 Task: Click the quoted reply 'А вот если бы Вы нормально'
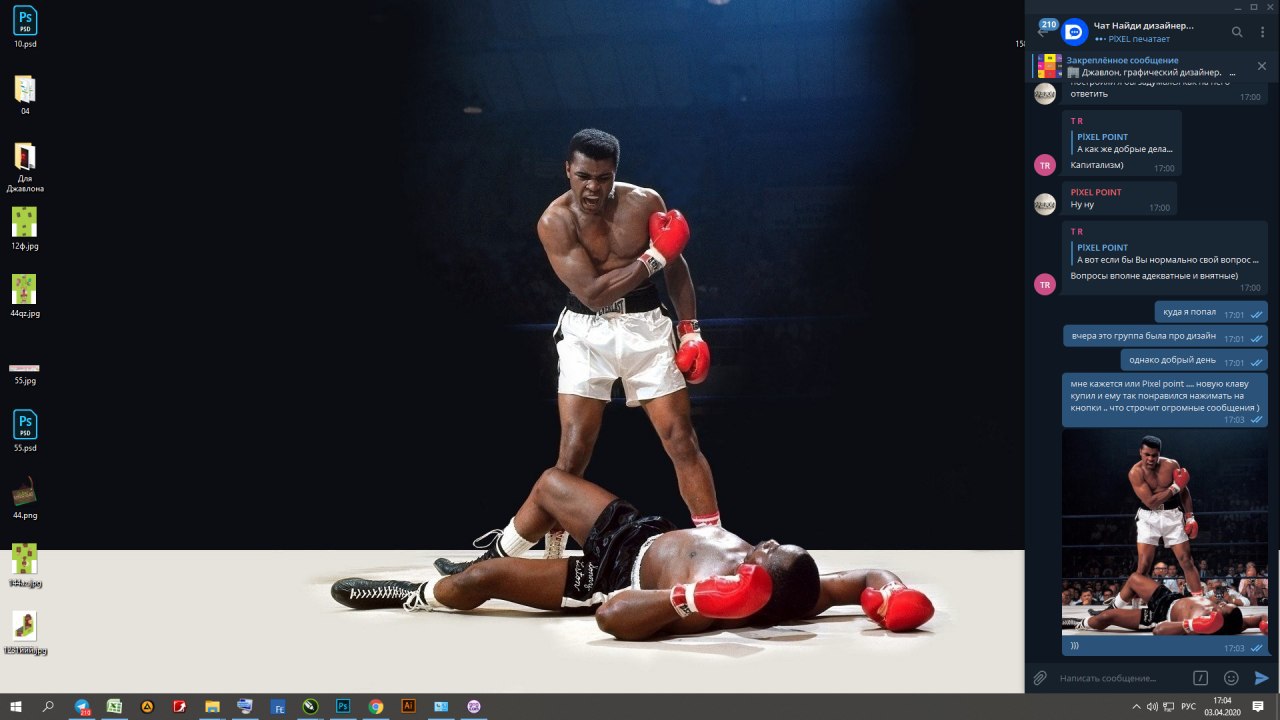1166,253
